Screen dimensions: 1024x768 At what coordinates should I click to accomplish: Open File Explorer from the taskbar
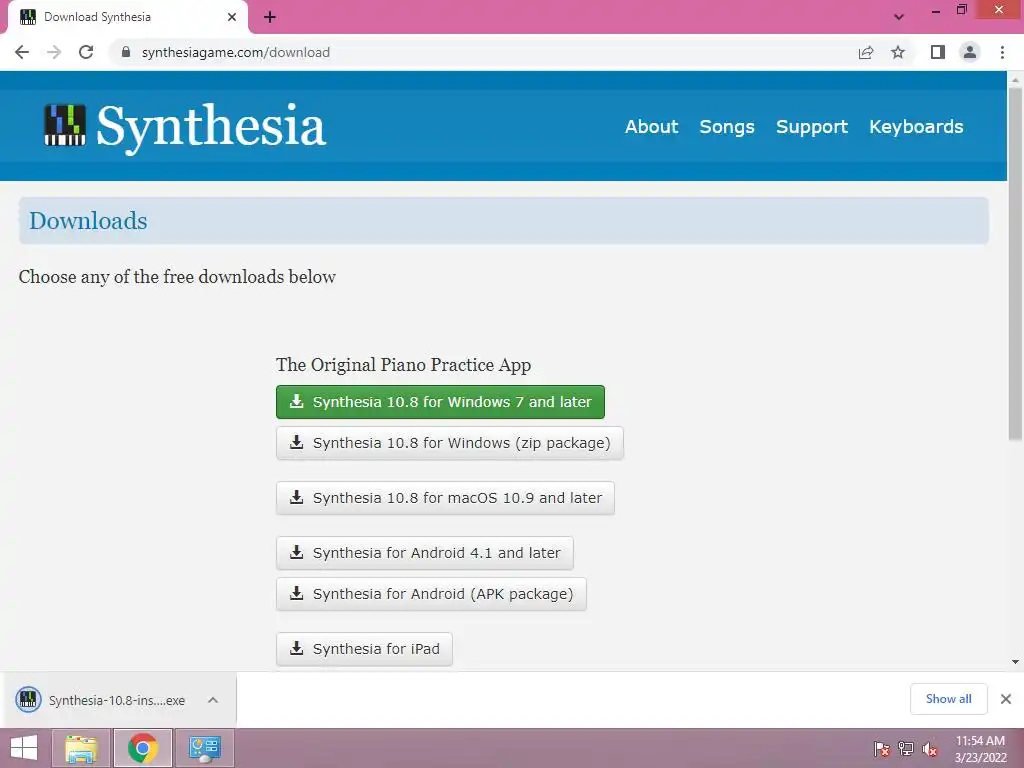81,748
